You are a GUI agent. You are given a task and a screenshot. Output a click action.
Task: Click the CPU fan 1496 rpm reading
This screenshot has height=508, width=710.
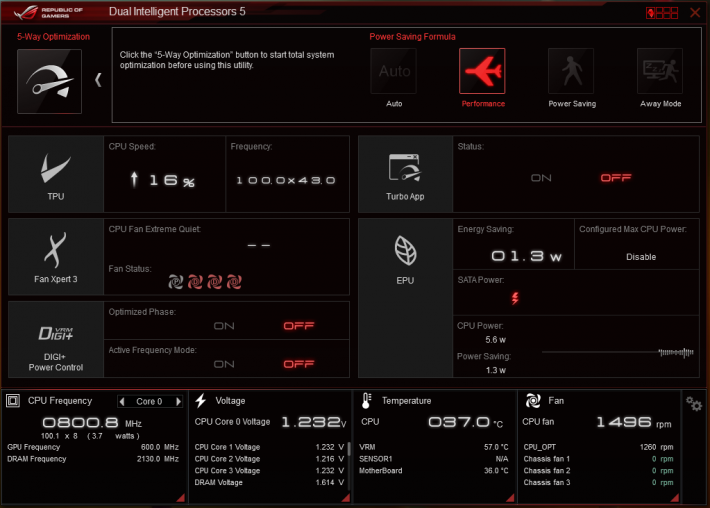click(633, 422)
